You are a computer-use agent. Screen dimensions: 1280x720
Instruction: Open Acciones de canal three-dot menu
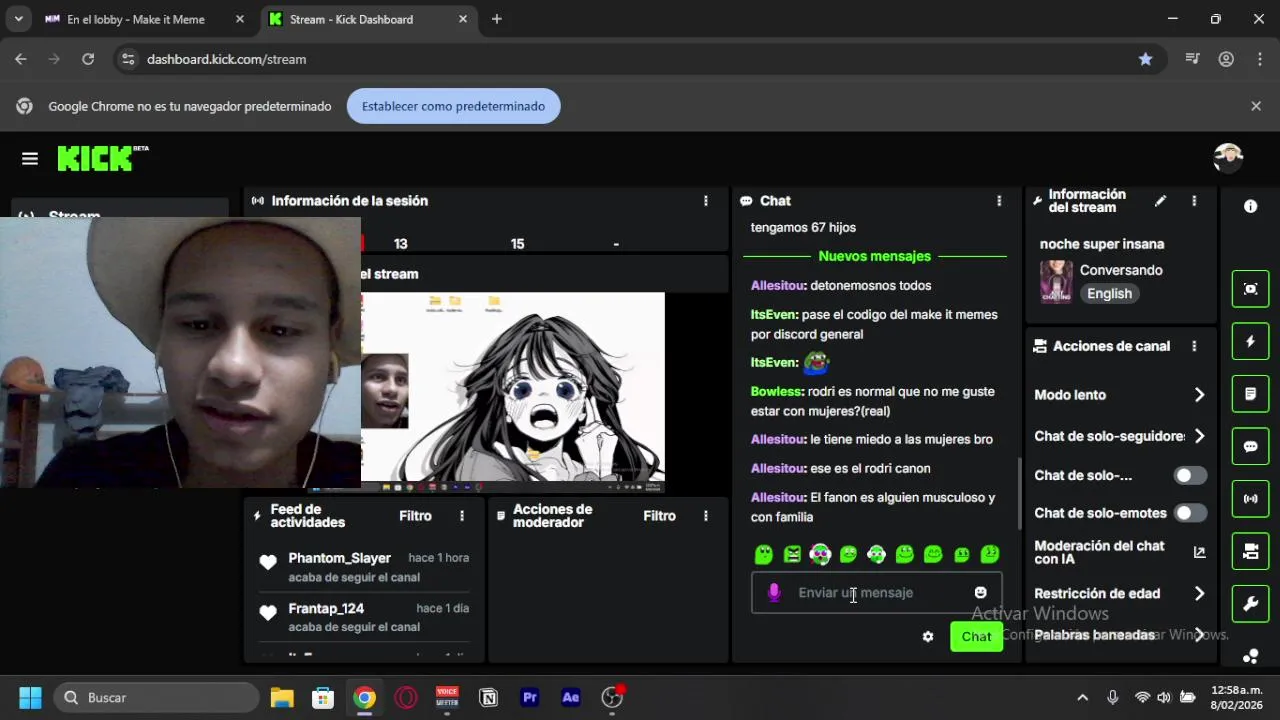point(1194,346)
